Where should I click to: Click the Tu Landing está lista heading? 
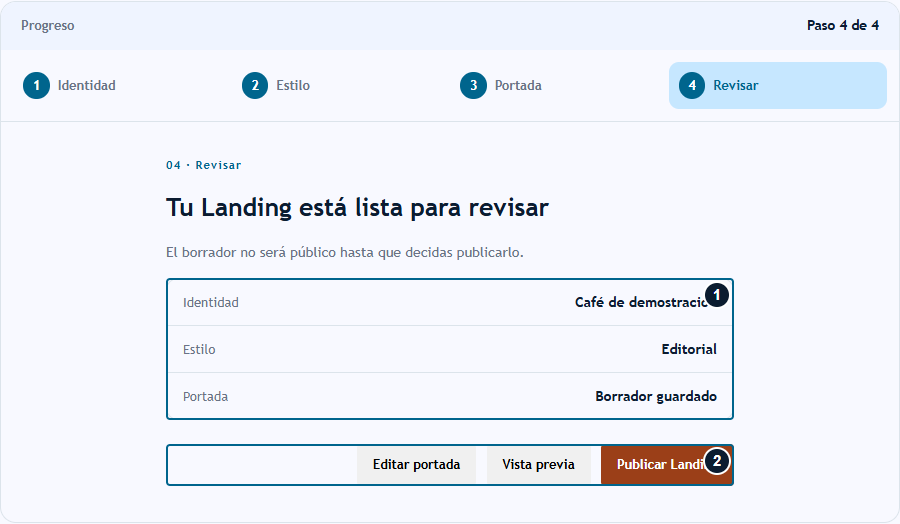tap(357, 208)
